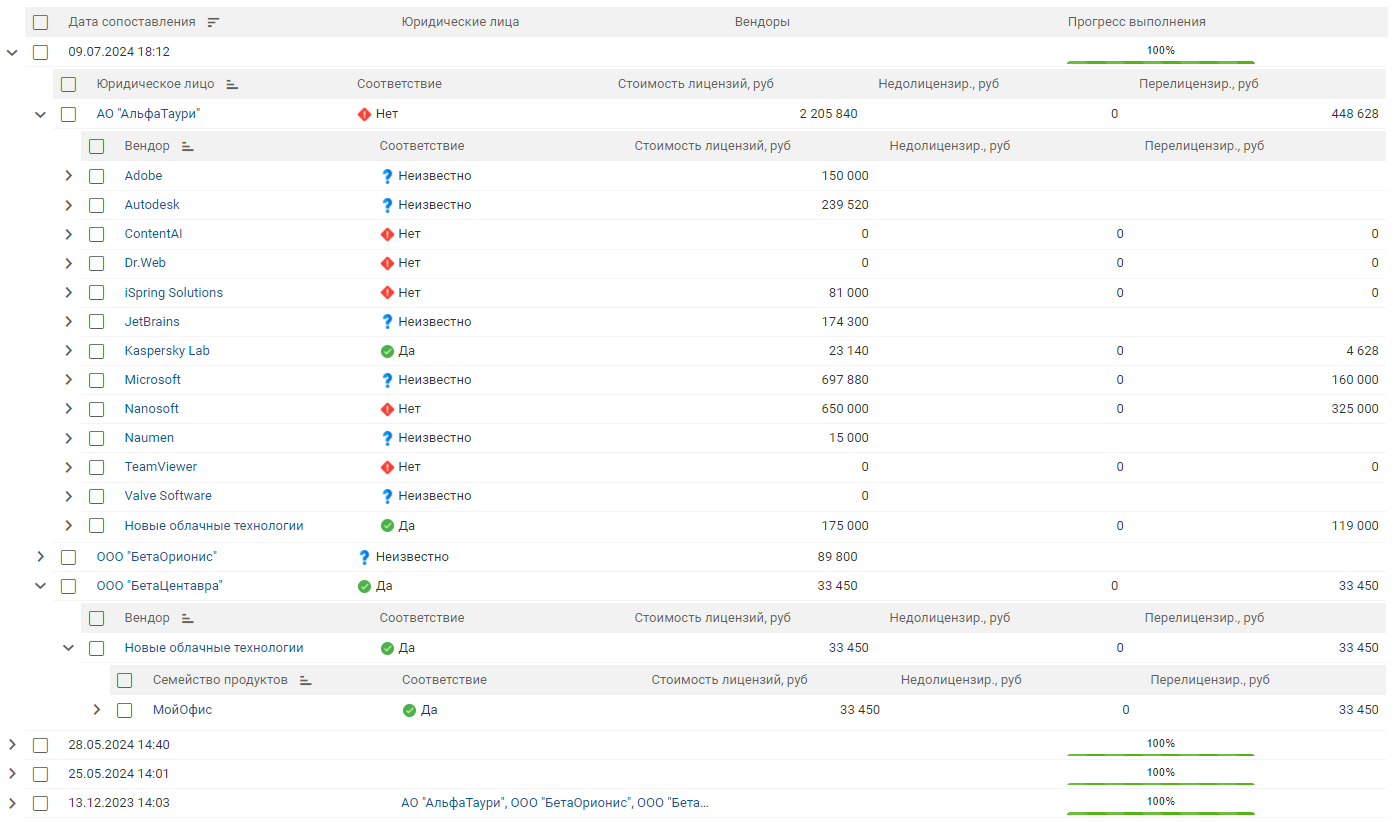Screen dimensions: 1396x823
Task: Open the МойОфис product family link
Action: click(183, 709)
